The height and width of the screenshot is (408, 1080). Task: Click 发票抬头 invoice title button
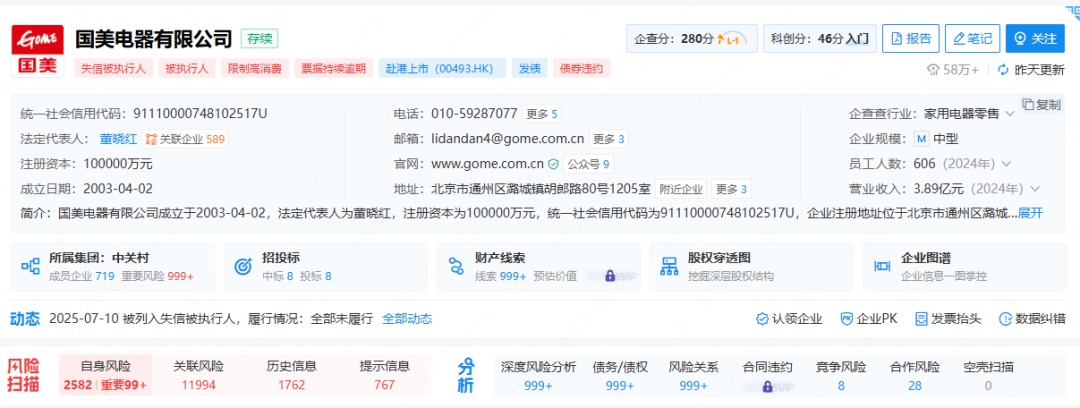point(948,319)
